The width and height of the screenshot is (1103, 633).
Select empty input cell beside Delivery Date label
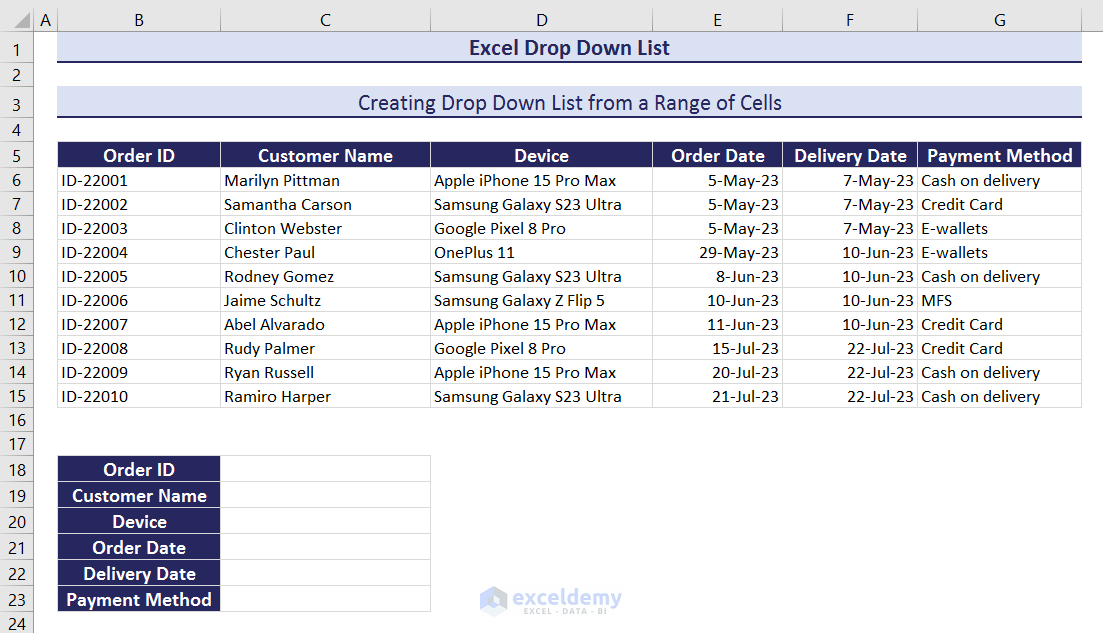(x=325, y=573)
